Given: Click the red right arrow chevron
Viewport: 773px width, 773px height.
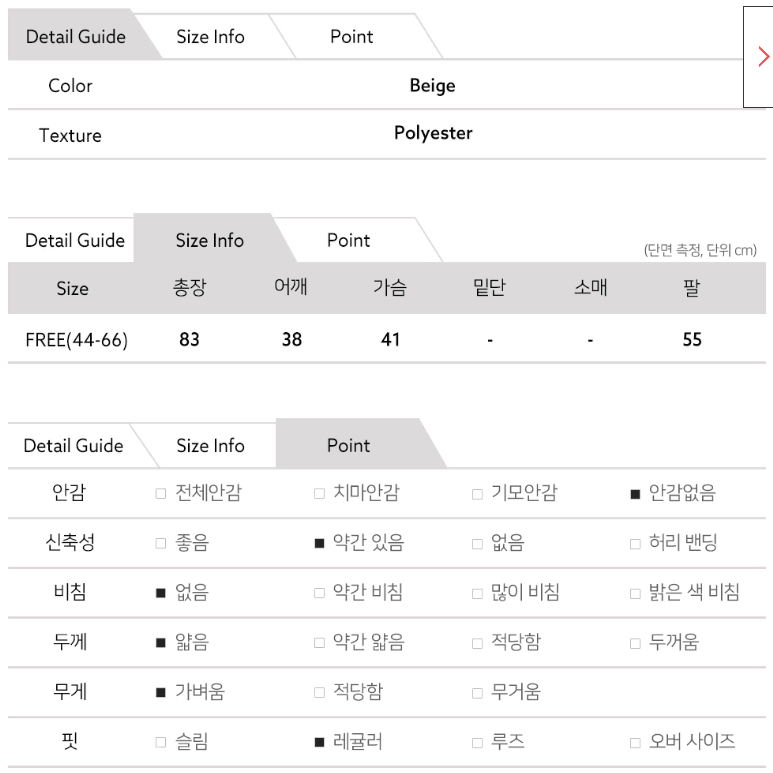Looking at the screenshot, I should [x=764, y=57].
